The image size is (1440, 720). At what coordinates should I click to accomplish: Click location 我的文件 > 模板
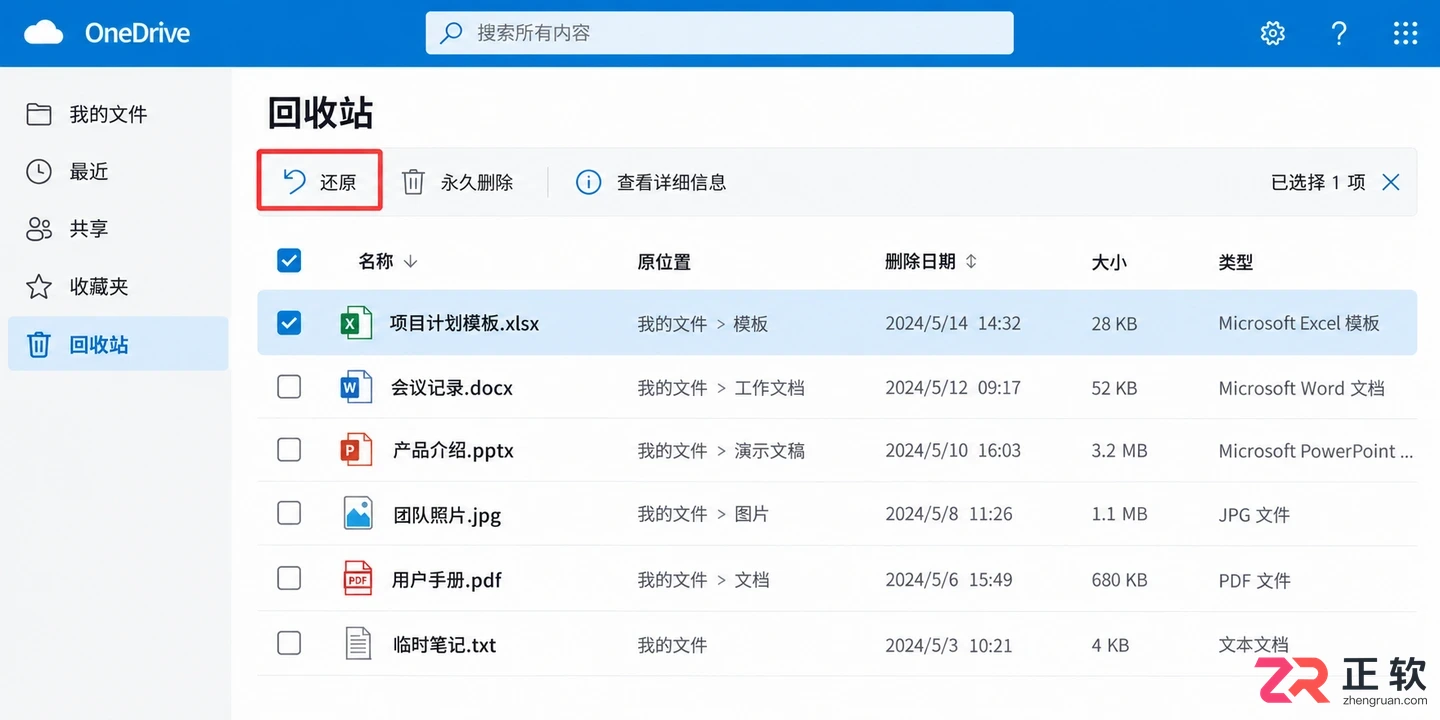(x=703, y=324)
